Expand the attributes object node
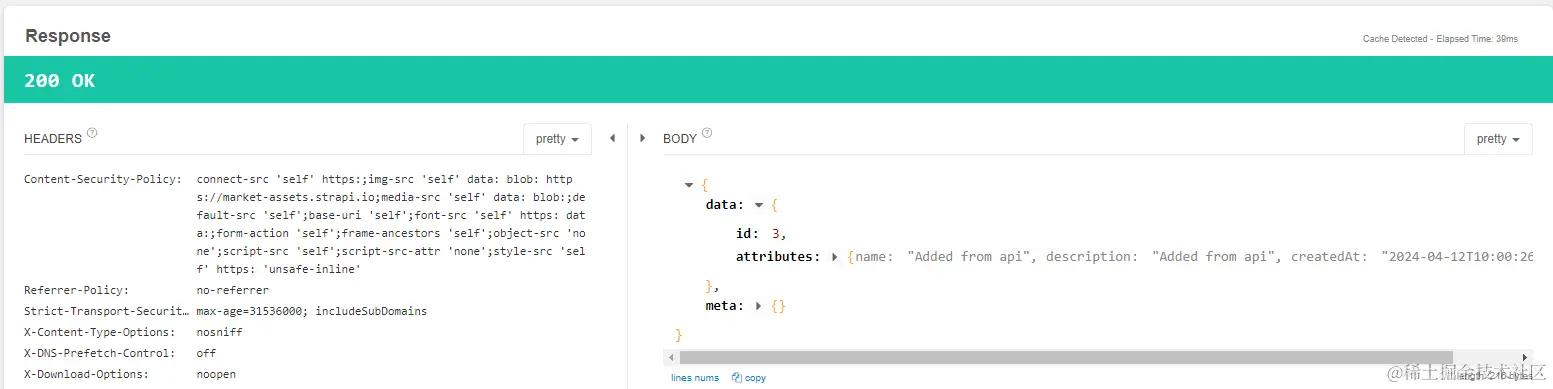Viewport: 1553px width, 389px height. coord(835,257)
